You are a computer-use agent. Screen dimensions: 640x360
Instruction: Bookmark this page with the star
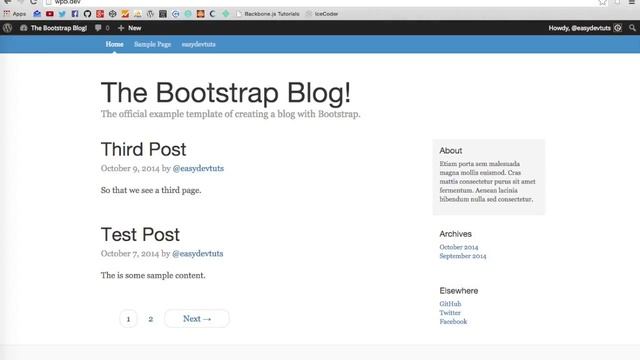[602, 2]
